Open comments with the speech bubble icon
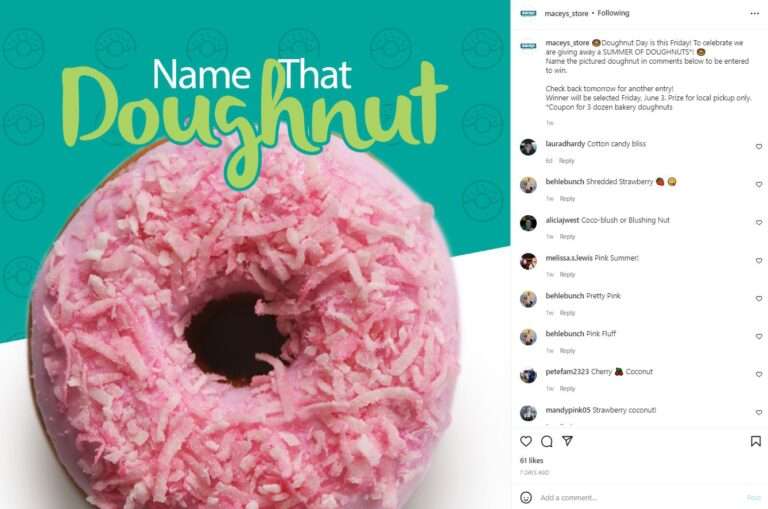This screenshot has width=768, height=509. 547,441
